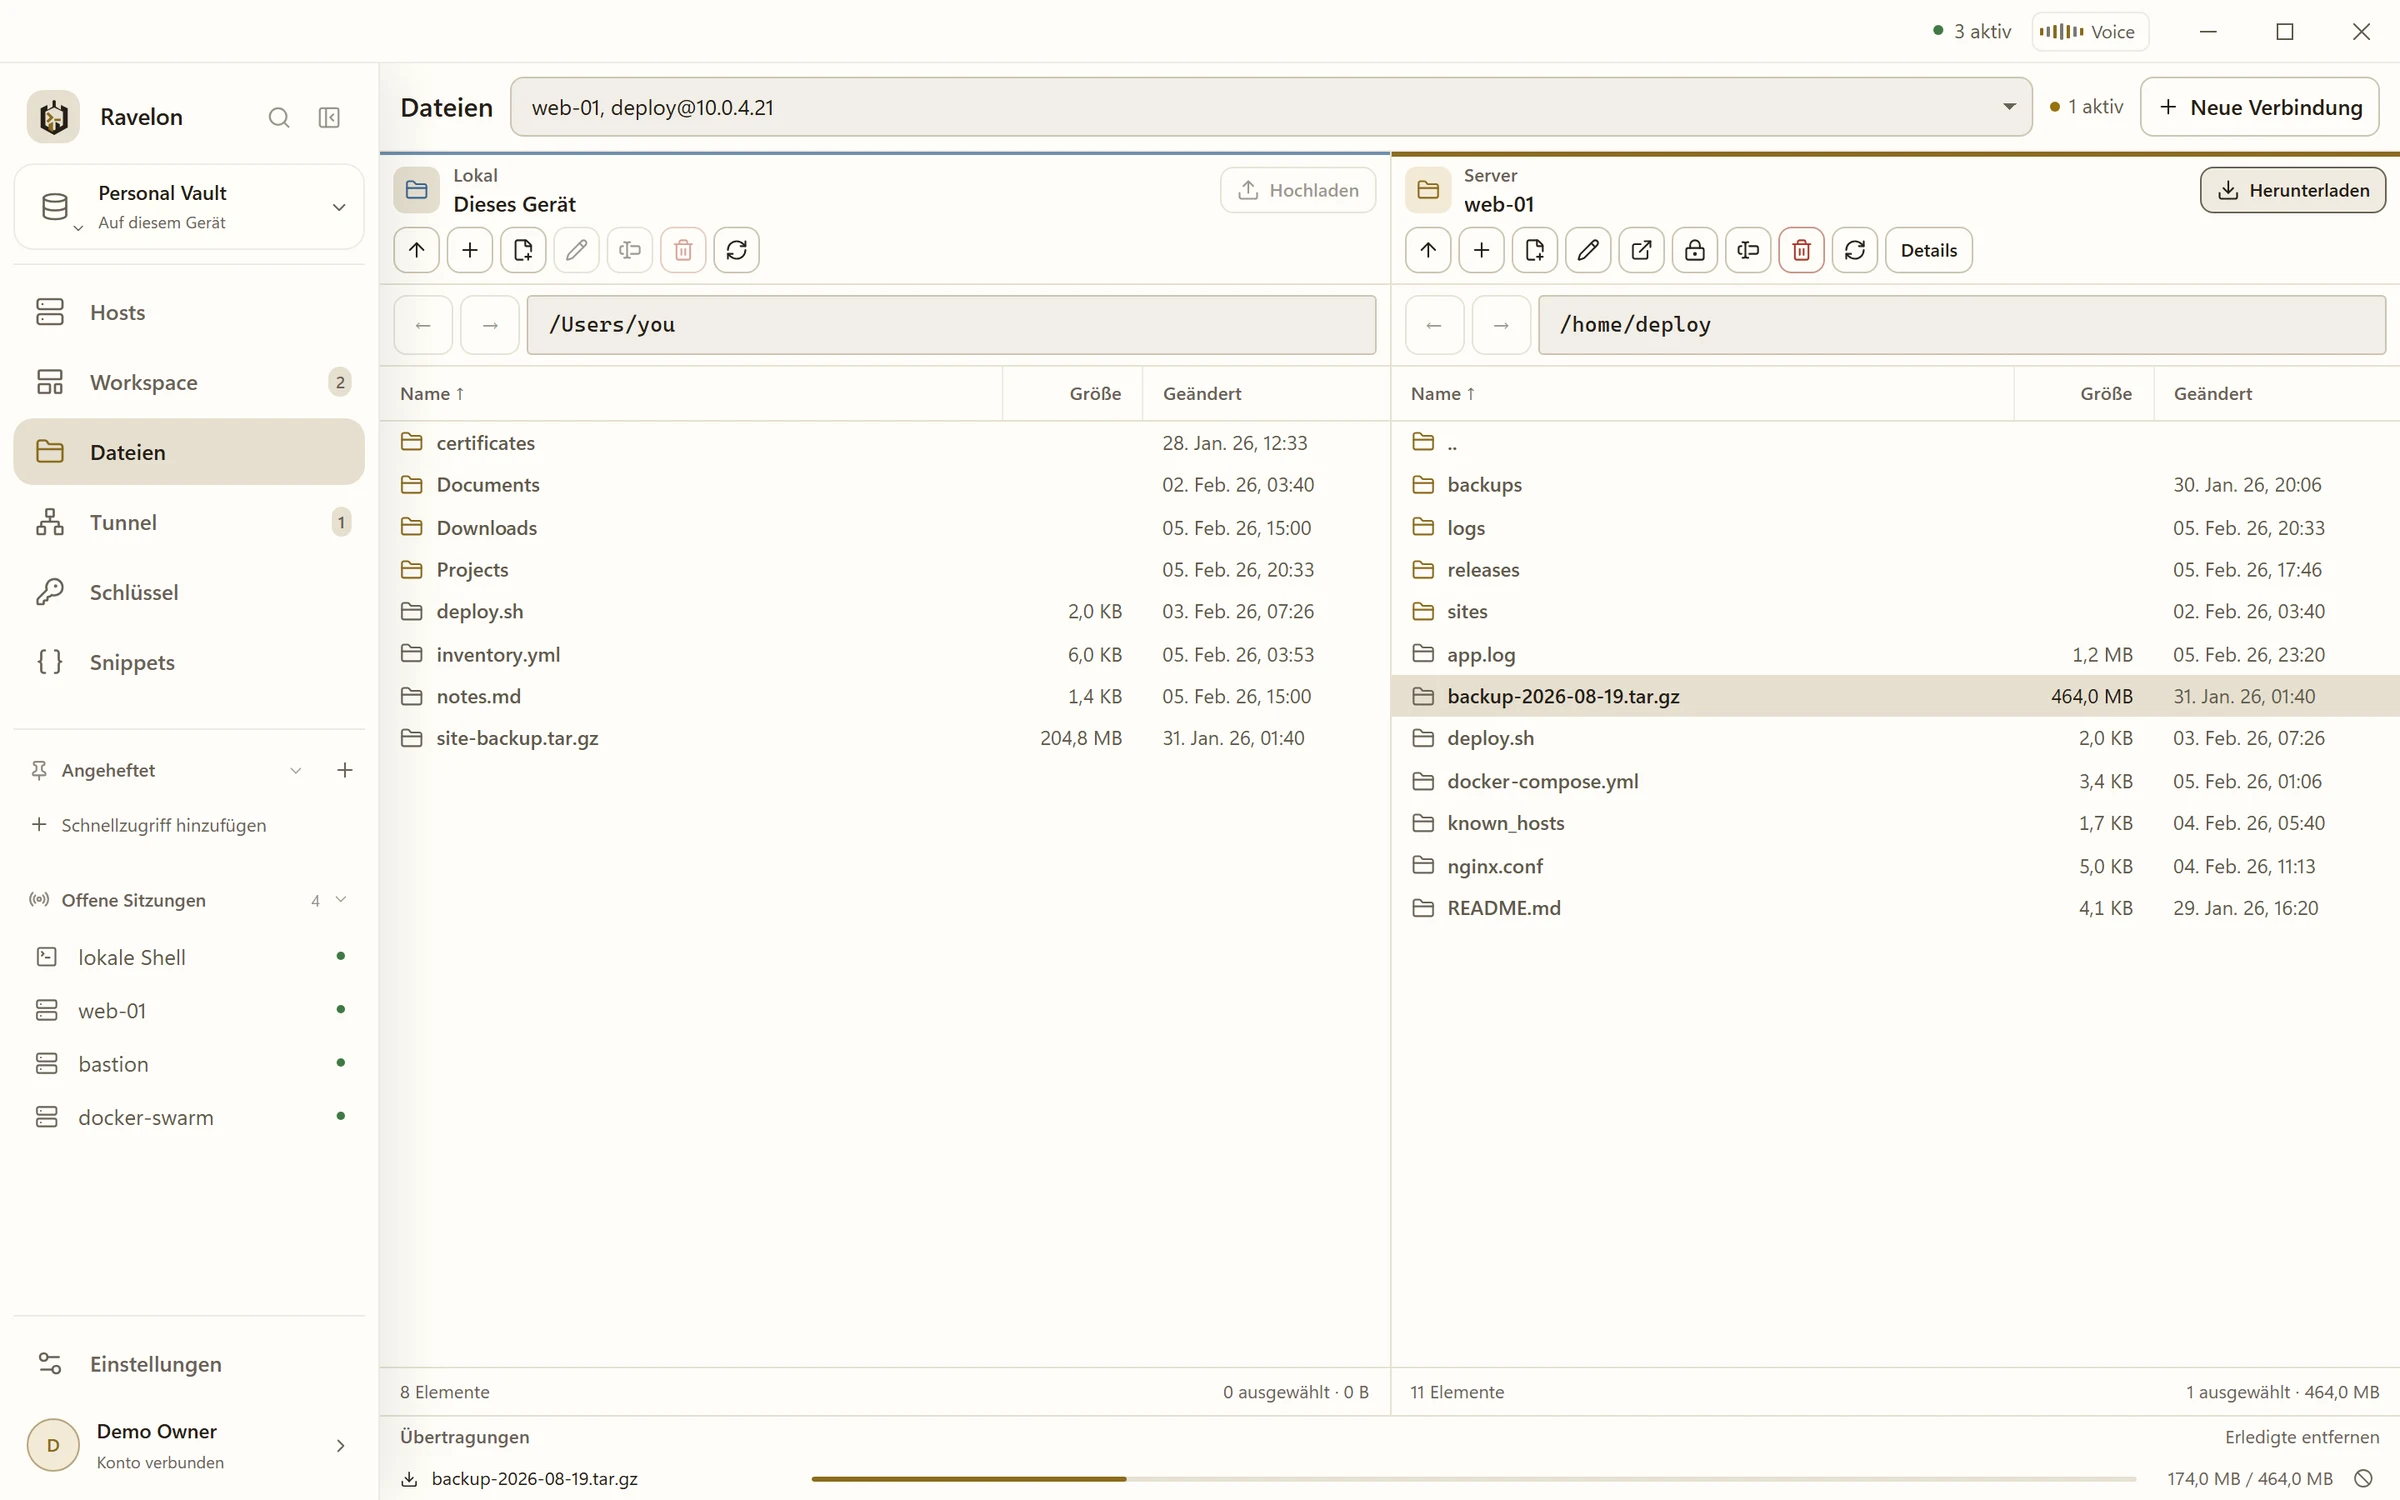Screen dimensions: 2400x1500
Task: Open the Schlüssel section
Action: (x=189, y=592)
